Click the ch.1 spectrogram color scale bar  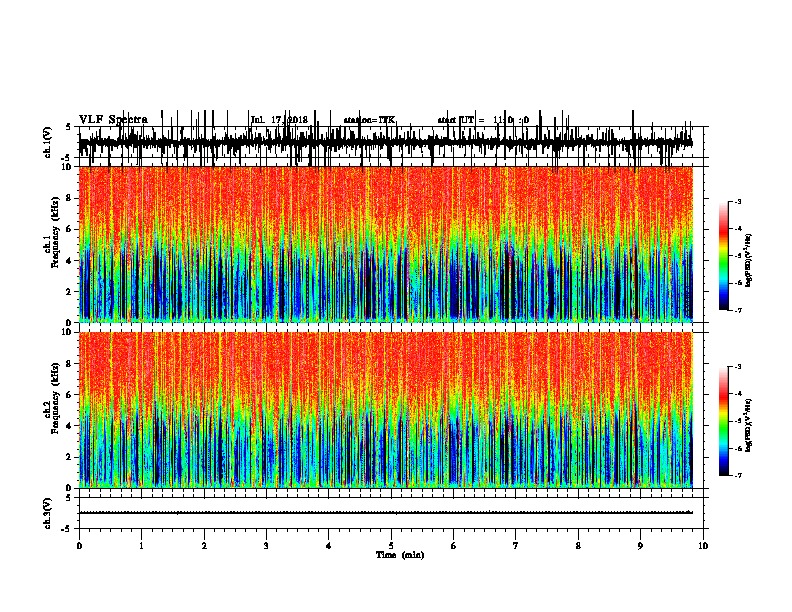pyautogui.click(x=724, y=256)
